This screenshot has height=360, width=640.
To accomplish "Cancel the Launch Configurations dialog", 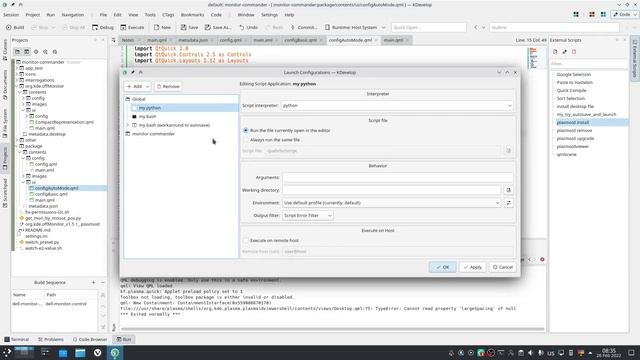I will 502,267.
